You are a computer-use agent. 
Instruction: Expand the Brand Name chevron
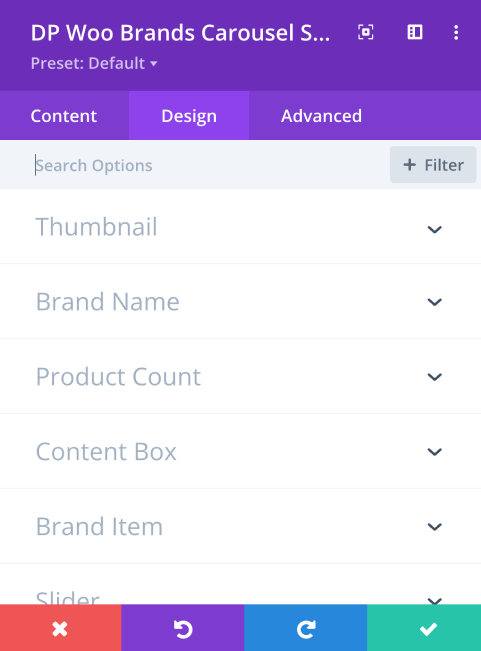click(435, 302)
